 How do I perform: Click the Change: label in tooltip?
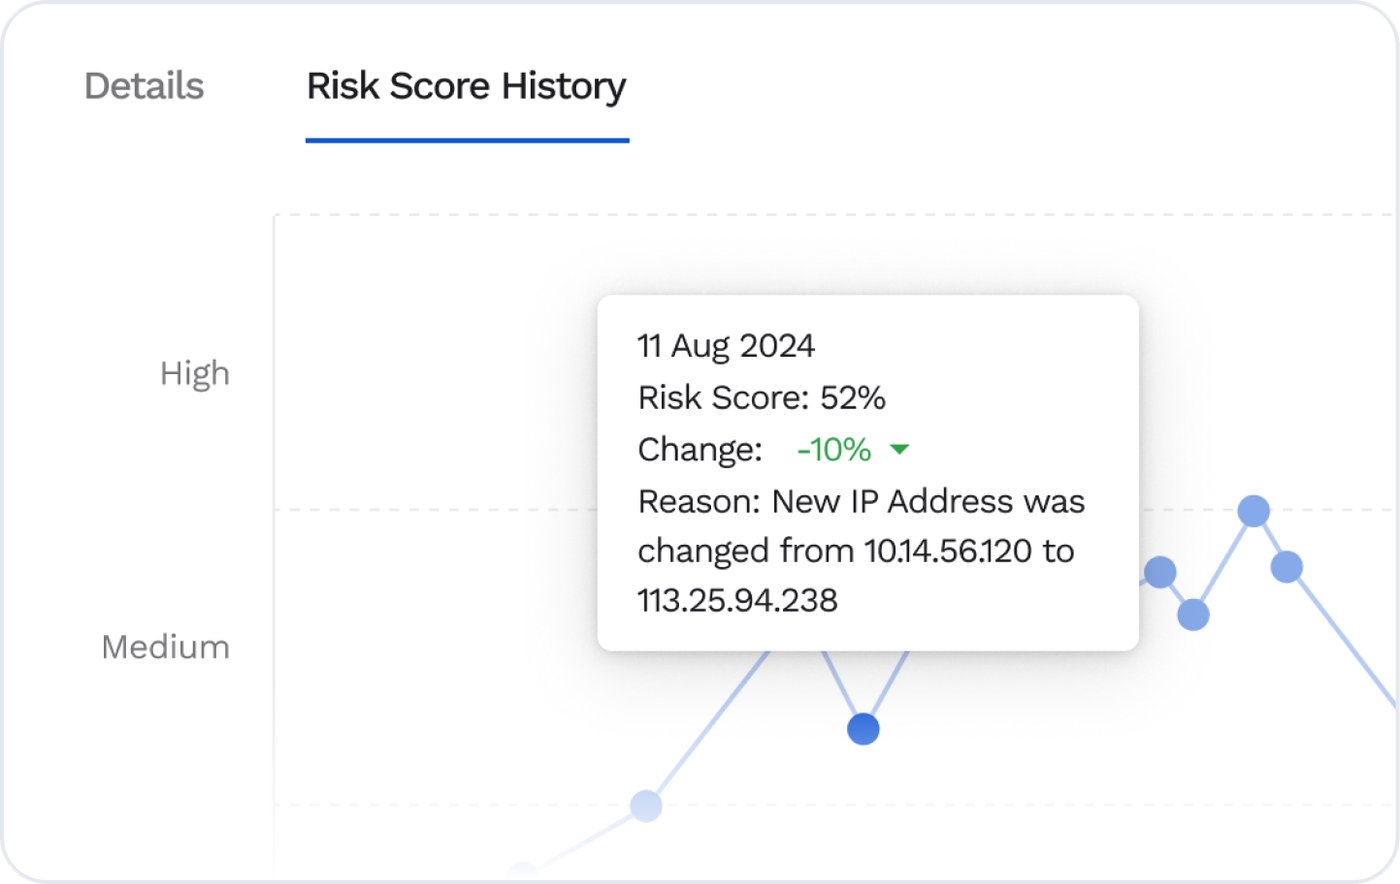pos(700,450)
